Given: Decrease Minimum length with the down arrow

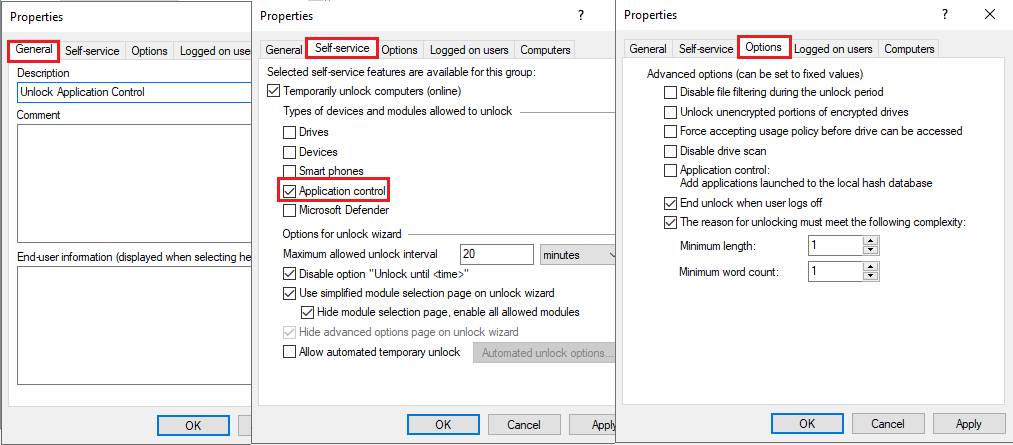Looking at the screenshot, I should [x=871, y=250].
